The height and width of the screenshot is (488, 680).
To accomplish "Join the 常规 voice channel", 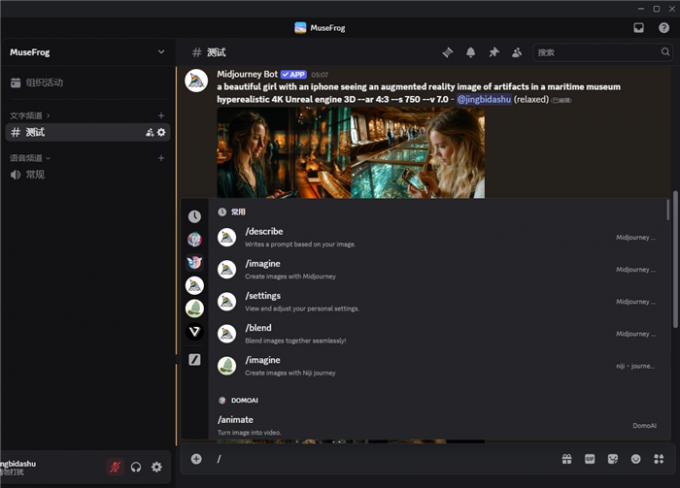I will click(x=88, y=175).
